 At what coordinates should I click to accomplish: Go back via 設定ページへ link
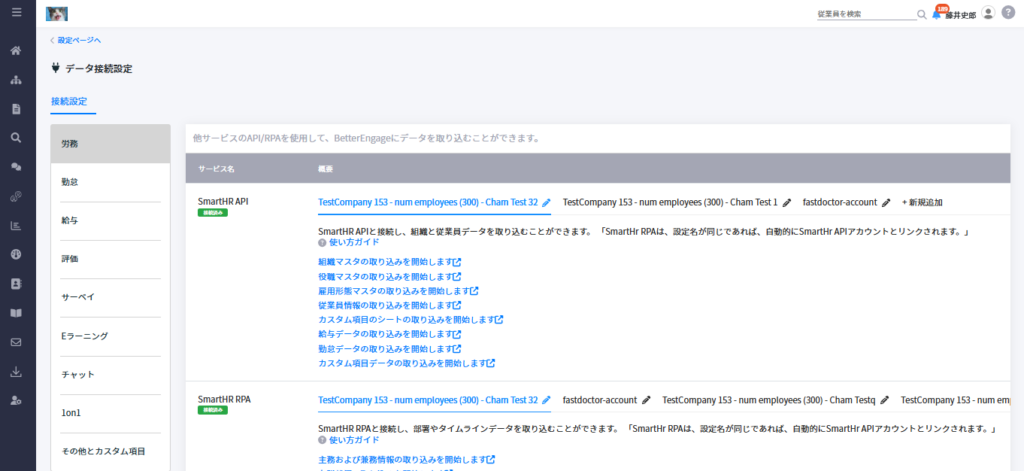(x=76, y=41)
